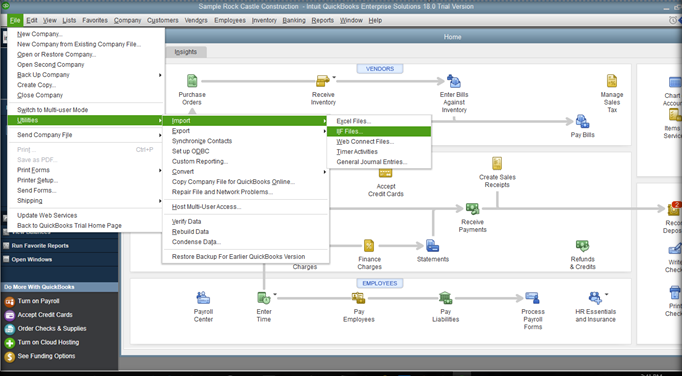682x376 pixels.
Task: Click See Funding Options link
Action: [46, 356]
